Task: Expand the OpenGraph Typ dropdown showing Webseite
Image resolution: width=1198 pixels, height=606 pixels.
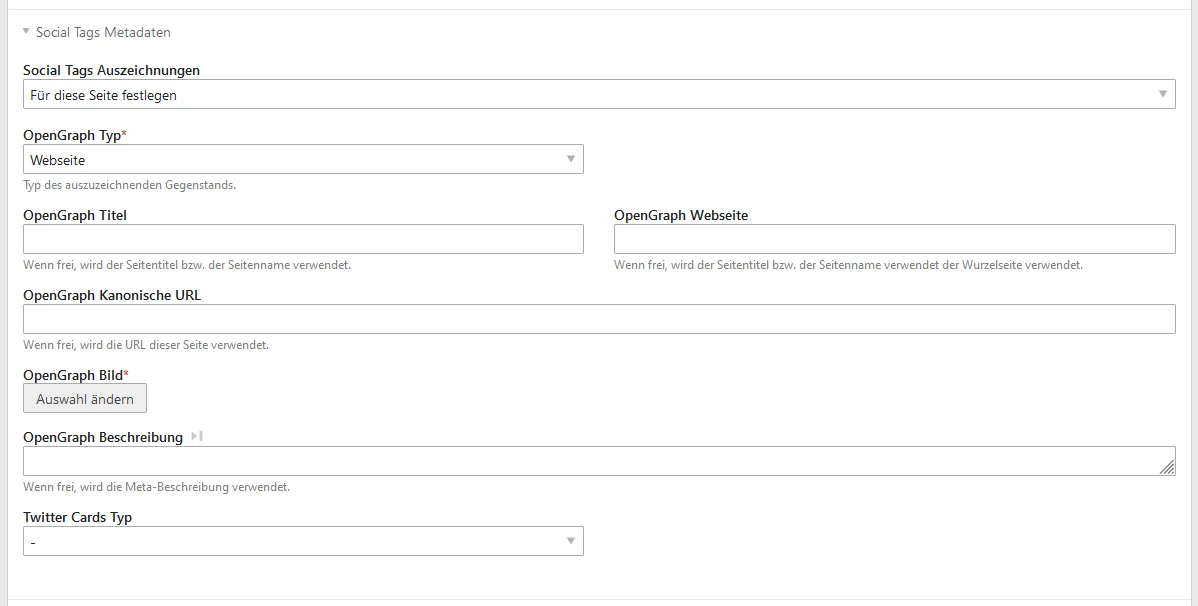Action: [x=302, y=160]
